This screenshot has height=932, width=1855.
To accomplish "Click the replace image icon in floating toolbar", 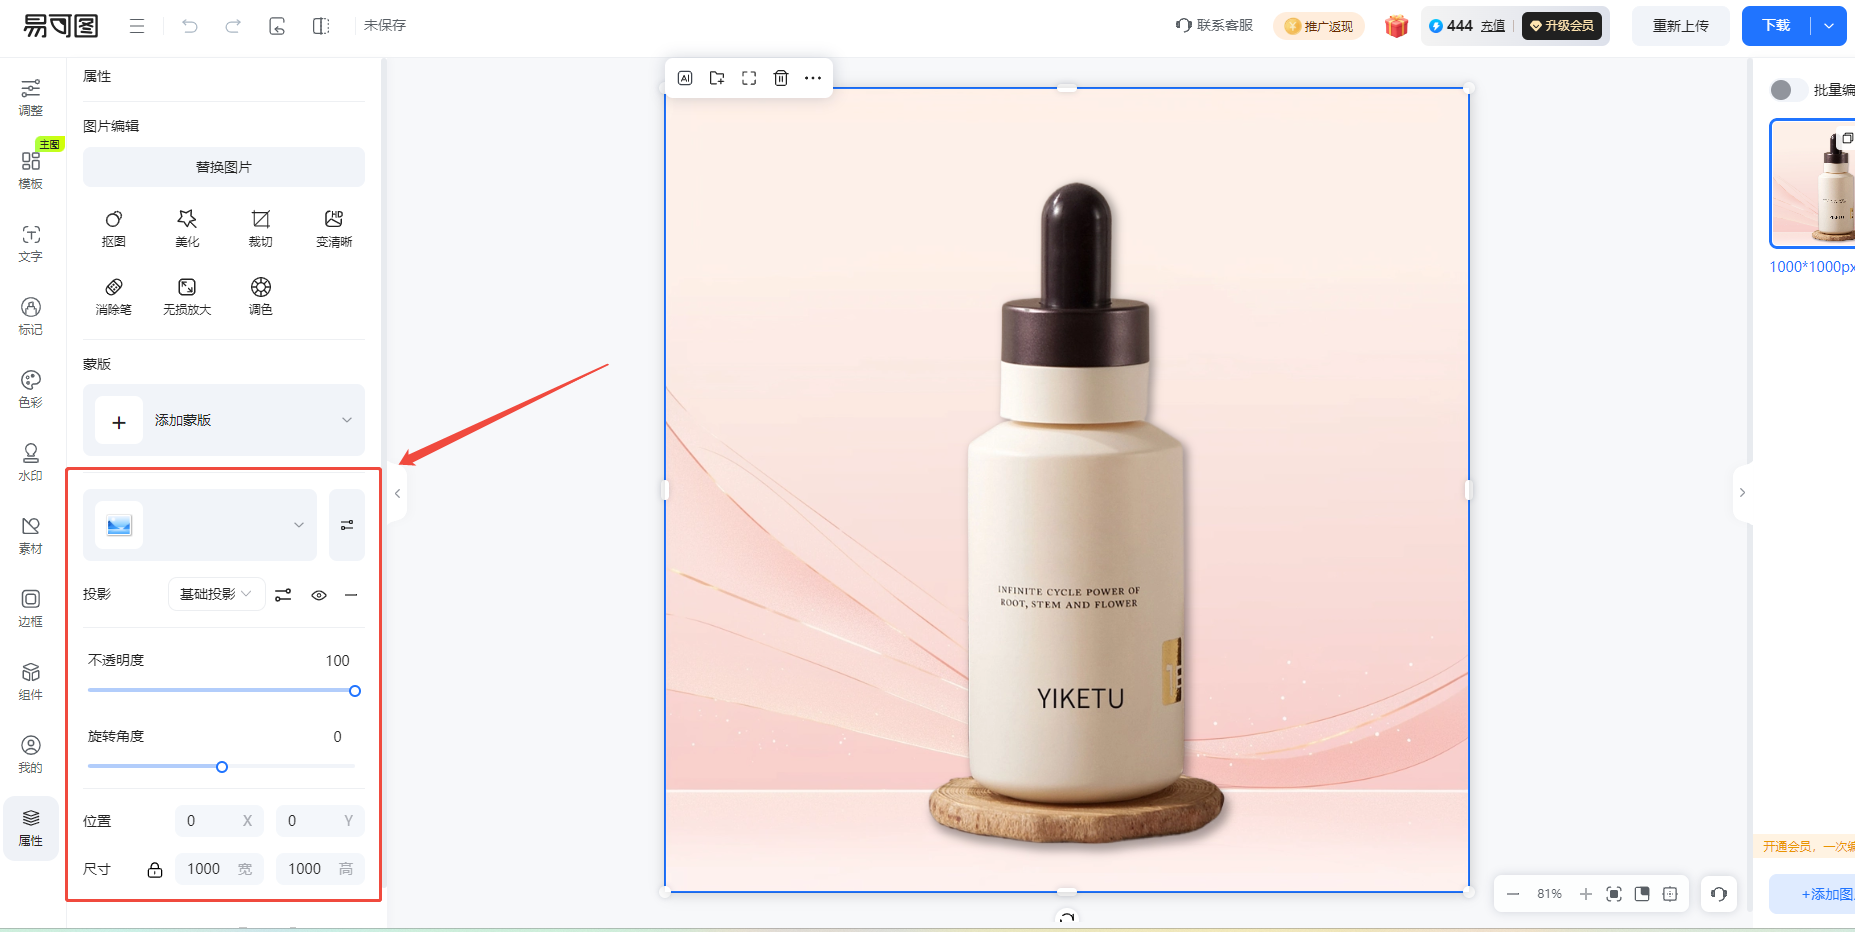I will click(717, 78).
